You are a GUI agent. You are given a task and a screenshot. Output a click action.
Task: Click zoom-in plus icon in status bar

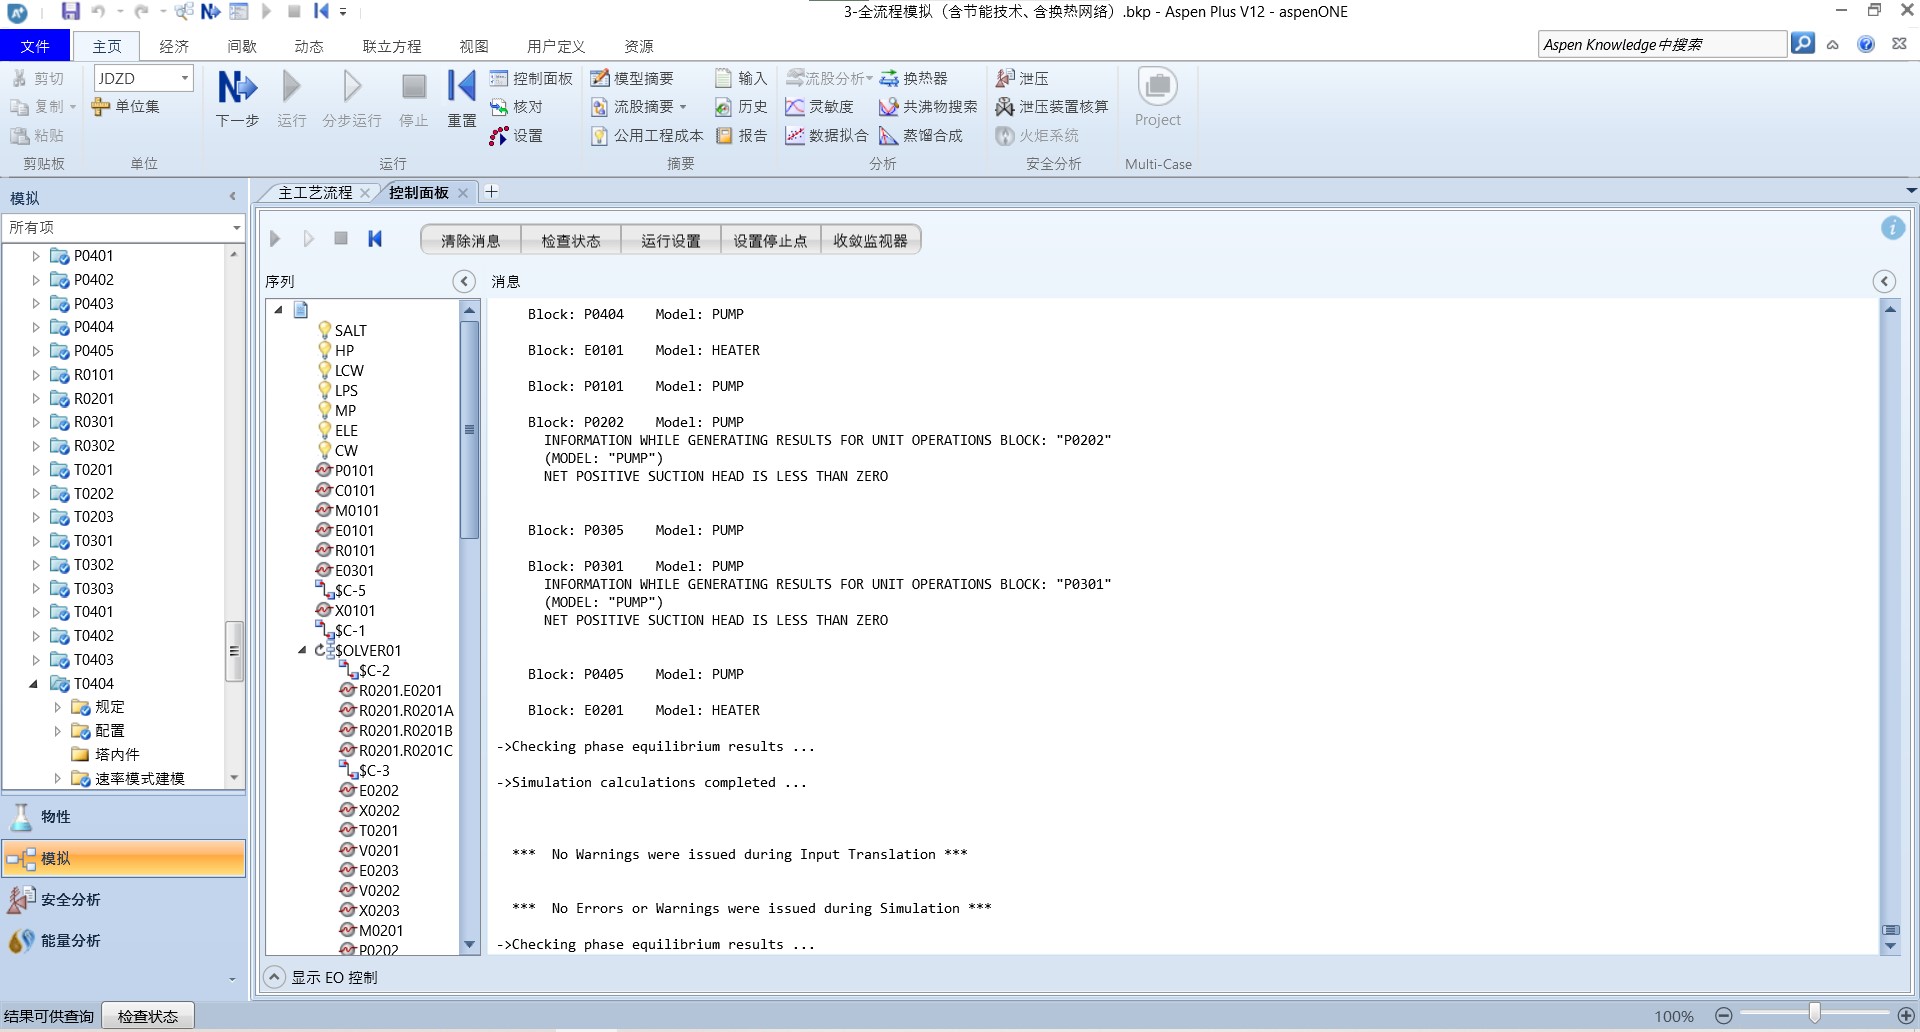(x=1906, y=1016)
